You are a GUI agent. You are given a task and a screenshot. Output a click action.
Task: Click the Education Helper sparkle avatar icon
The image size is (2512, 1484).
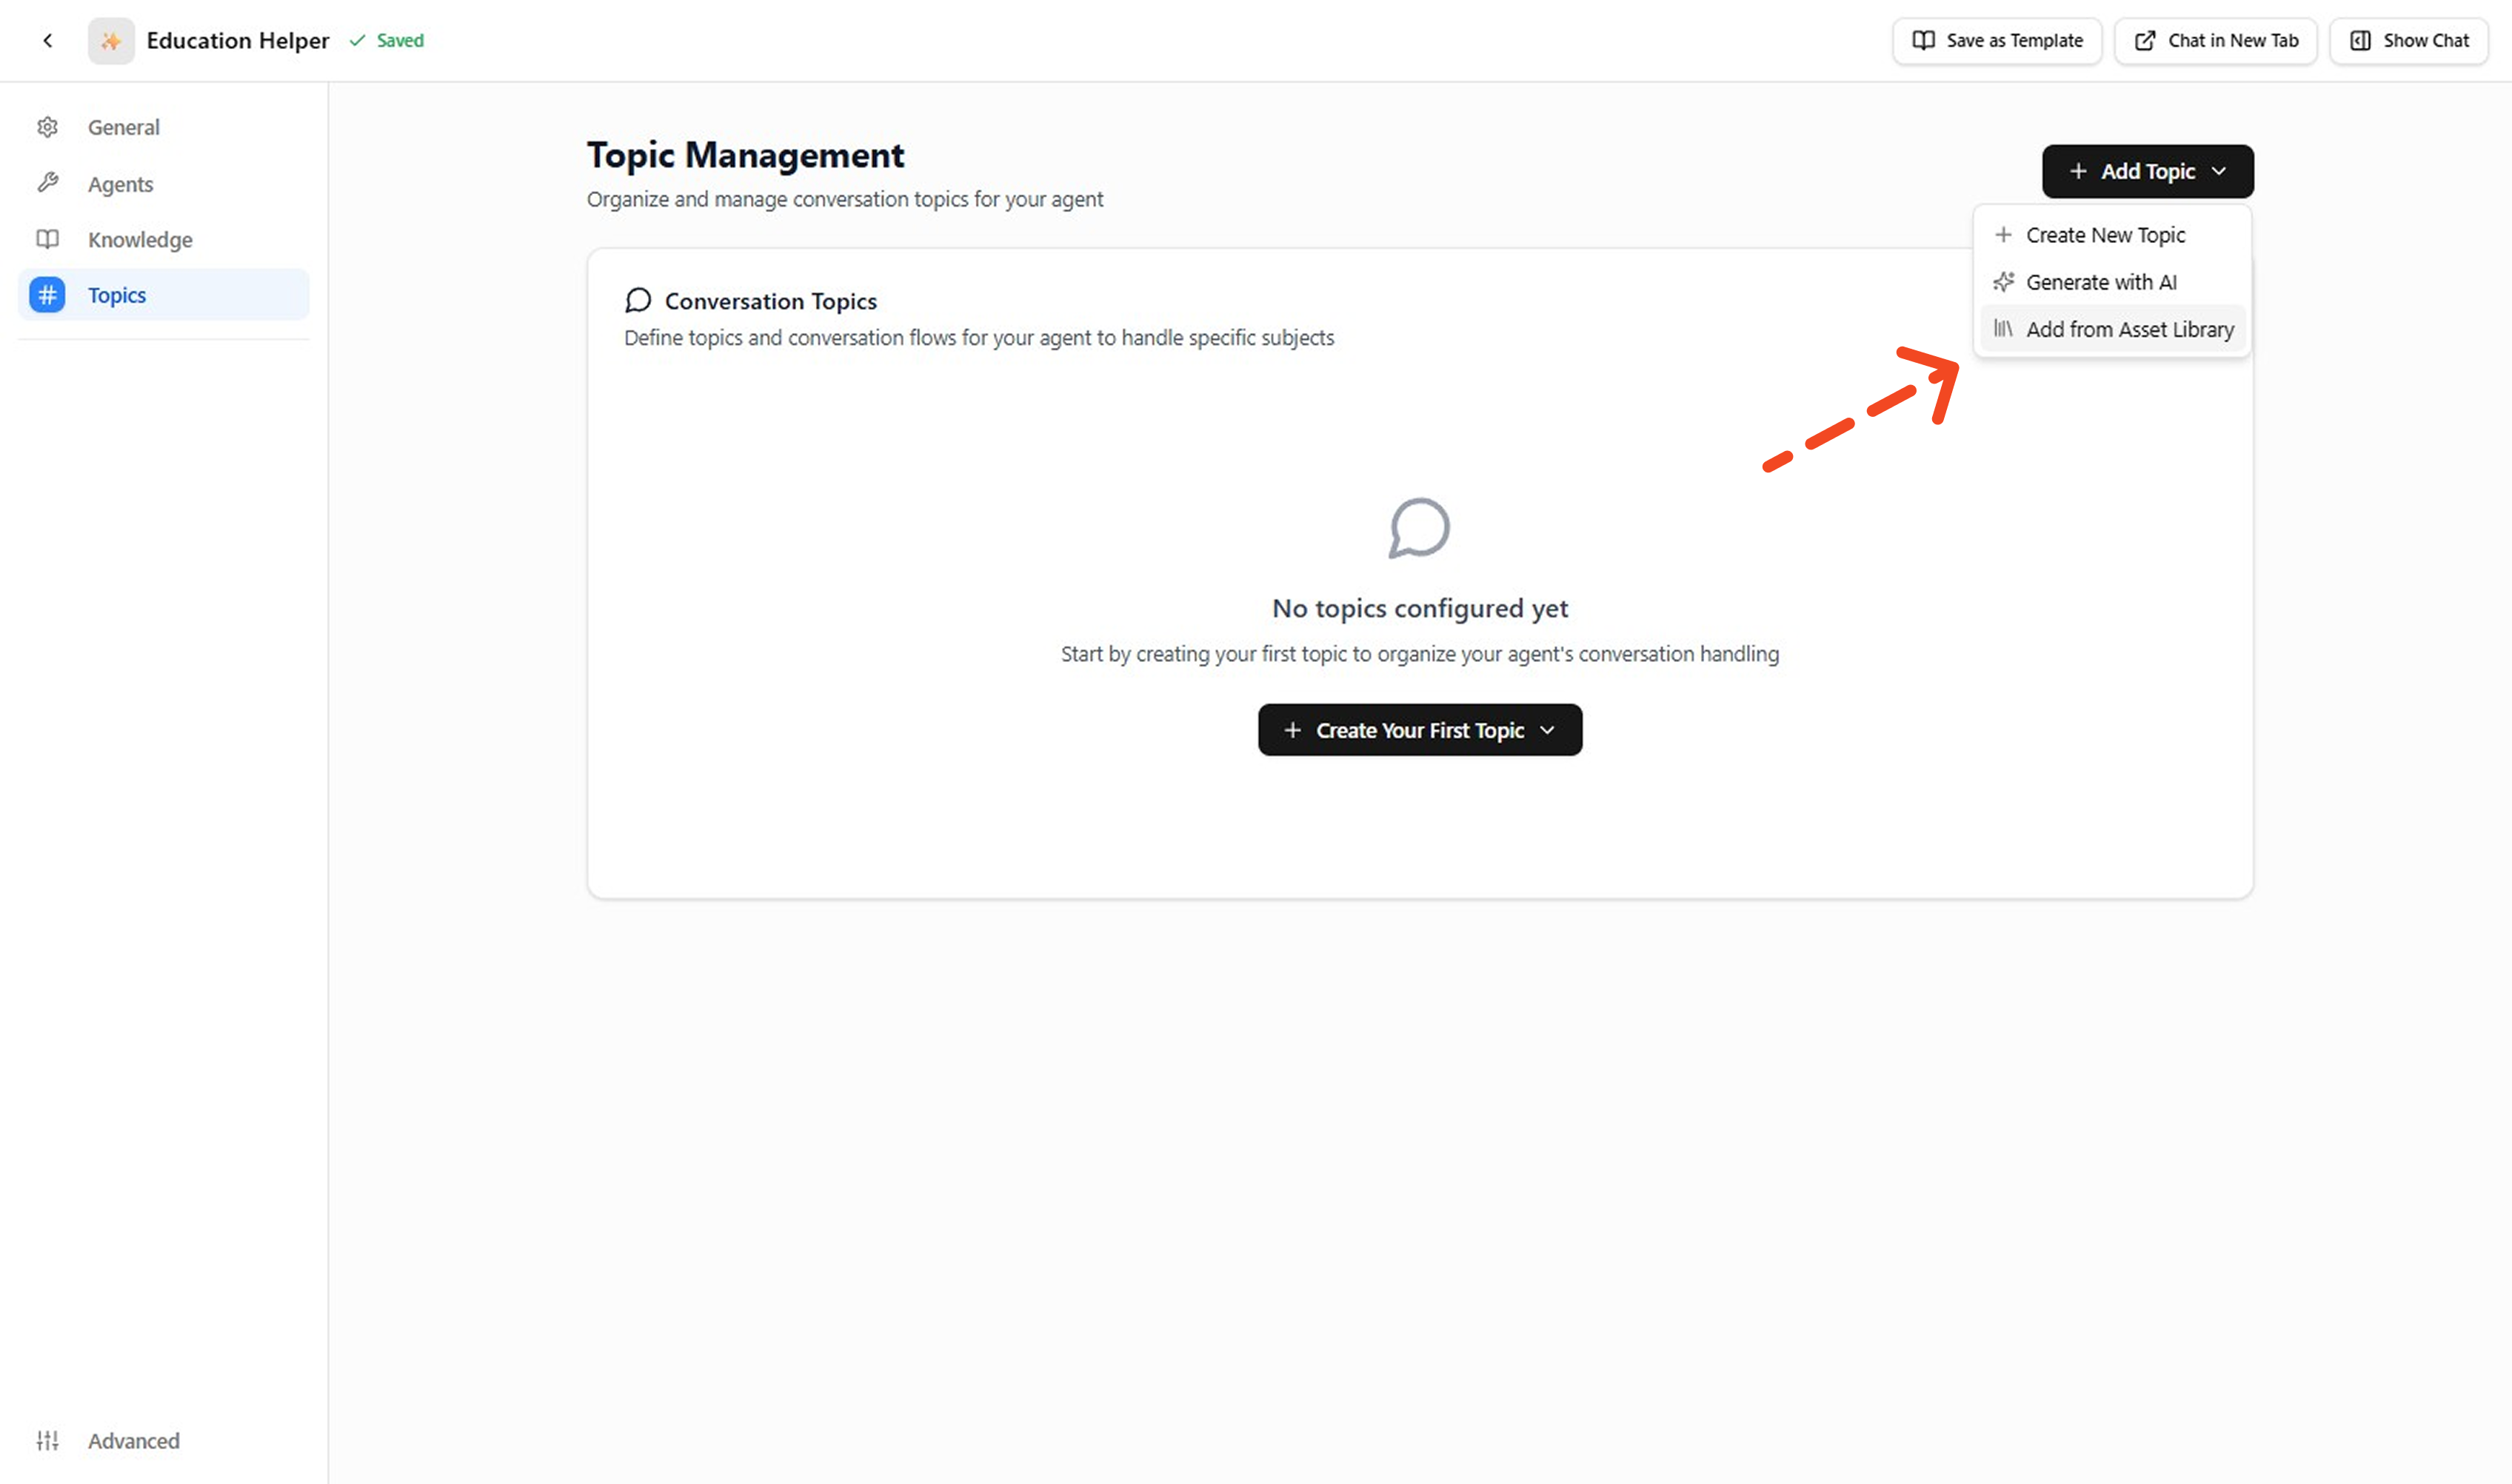(x=111, y=41)
